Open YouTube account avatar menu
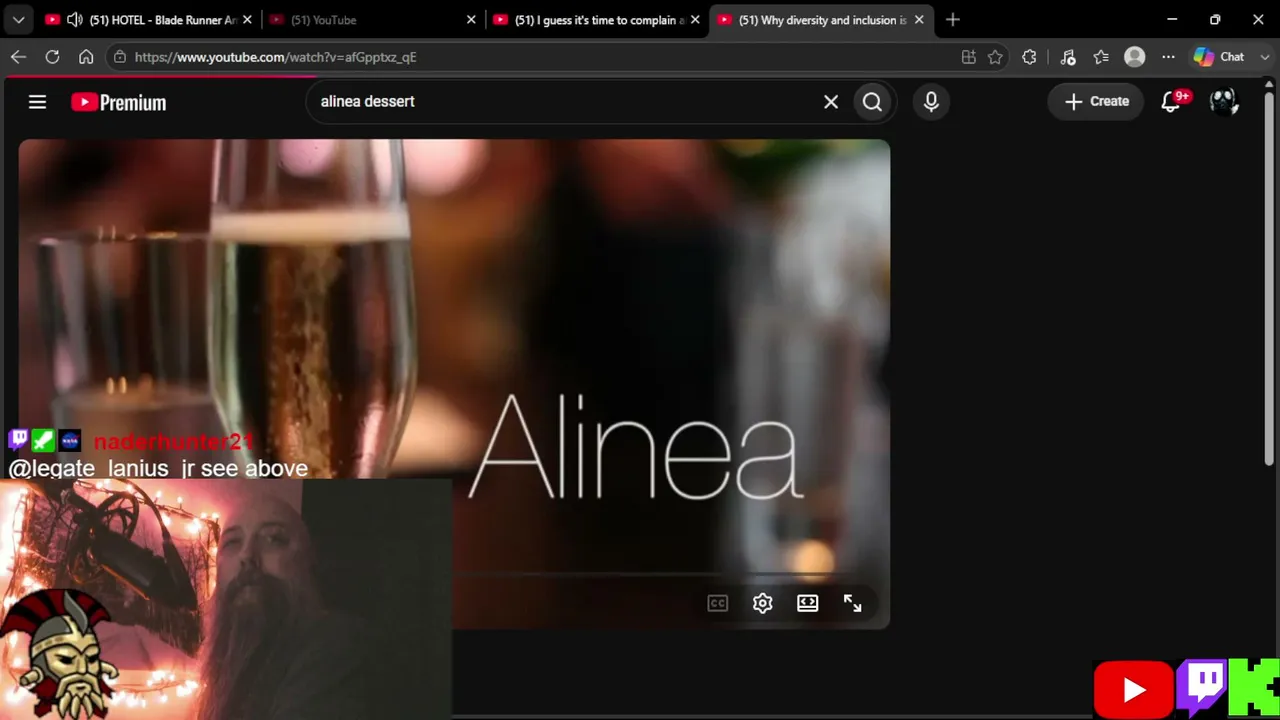Screen dimensions: 1280x720 coord(1224,101)
